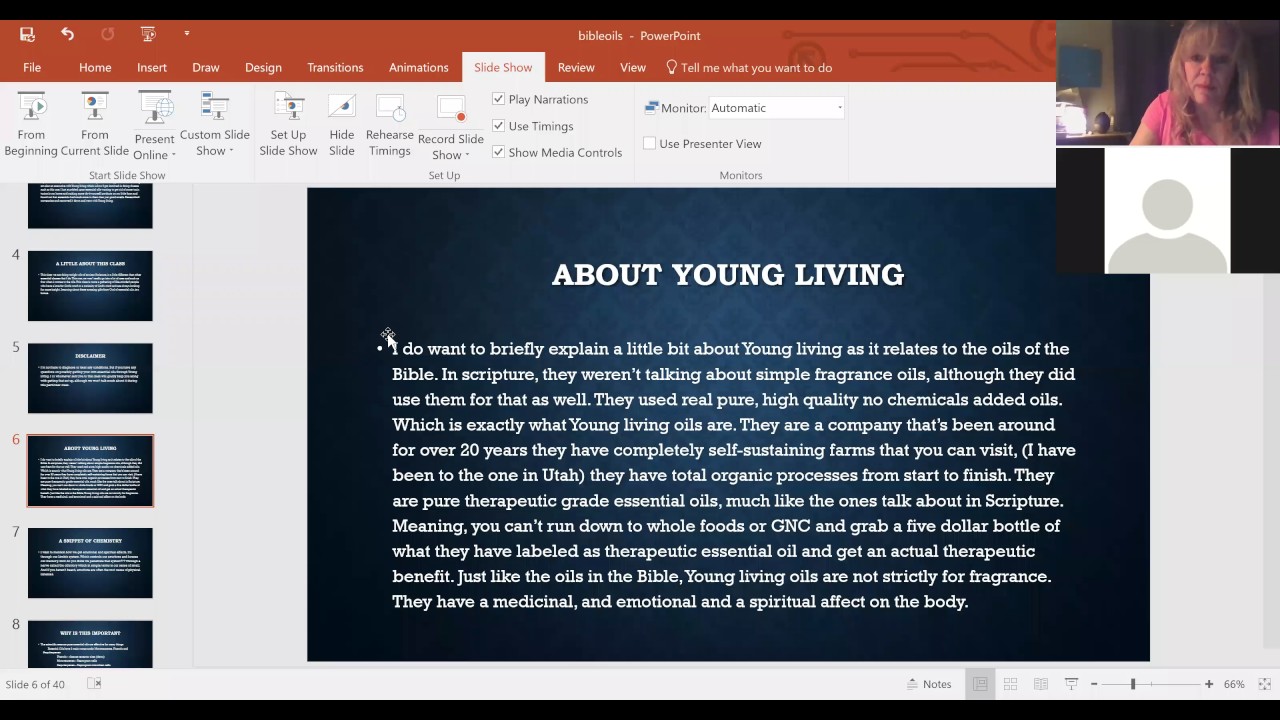Switch to Normal view in the status bar

980,684
